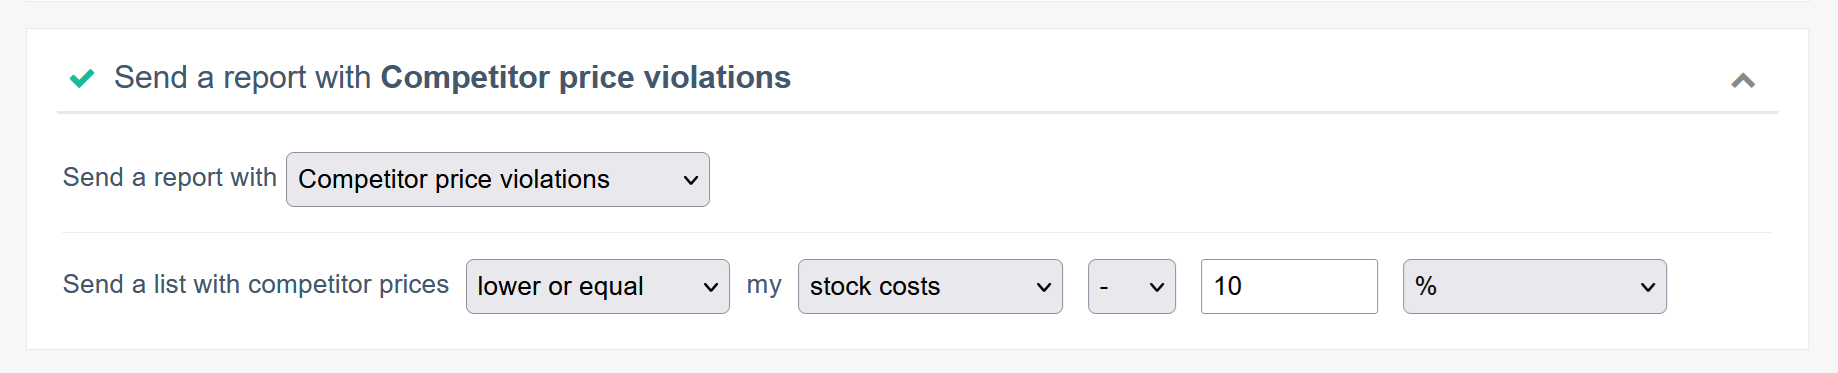Image resolution: width=1838 pixels, height=373 pixels.
Task: Click the arrow of report type dropdown
Action: click(690, 180)
